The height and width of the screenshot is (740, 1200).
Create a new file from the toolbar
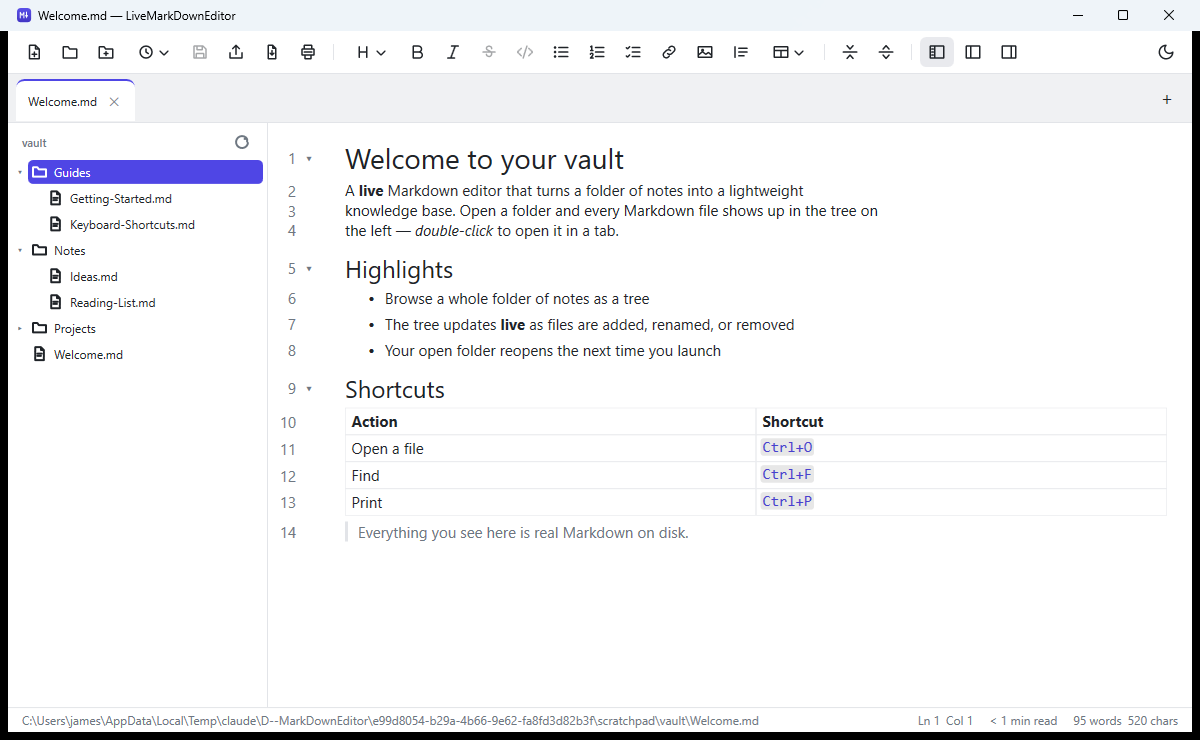[34, 53]
